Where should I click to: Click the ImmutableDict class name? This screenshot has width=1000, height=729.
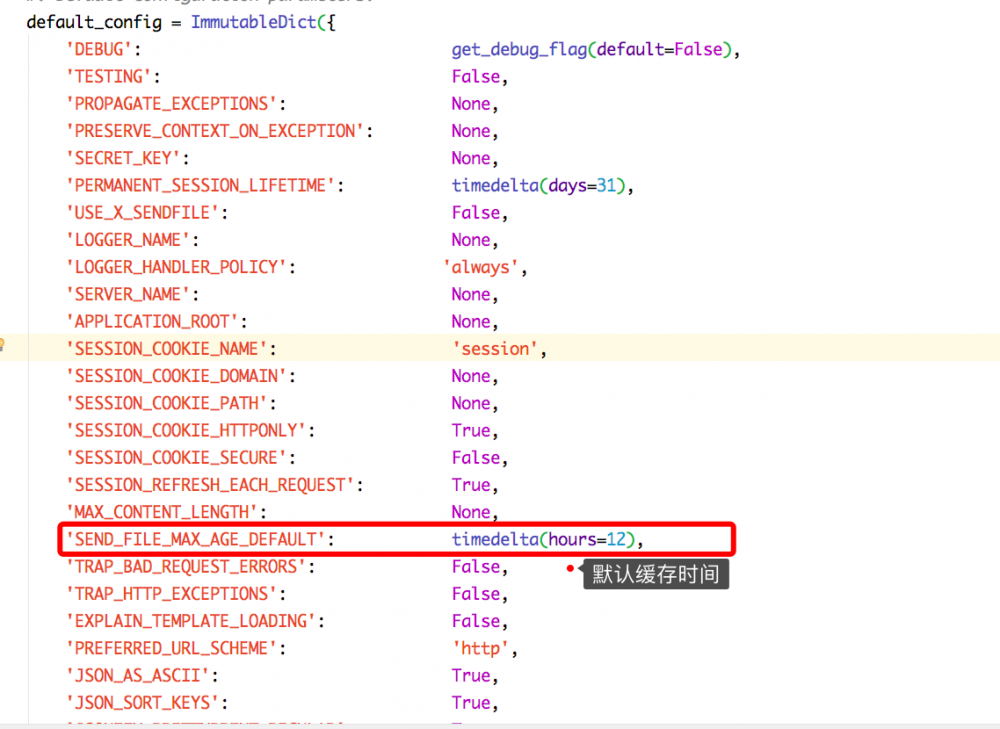point(254,22)
